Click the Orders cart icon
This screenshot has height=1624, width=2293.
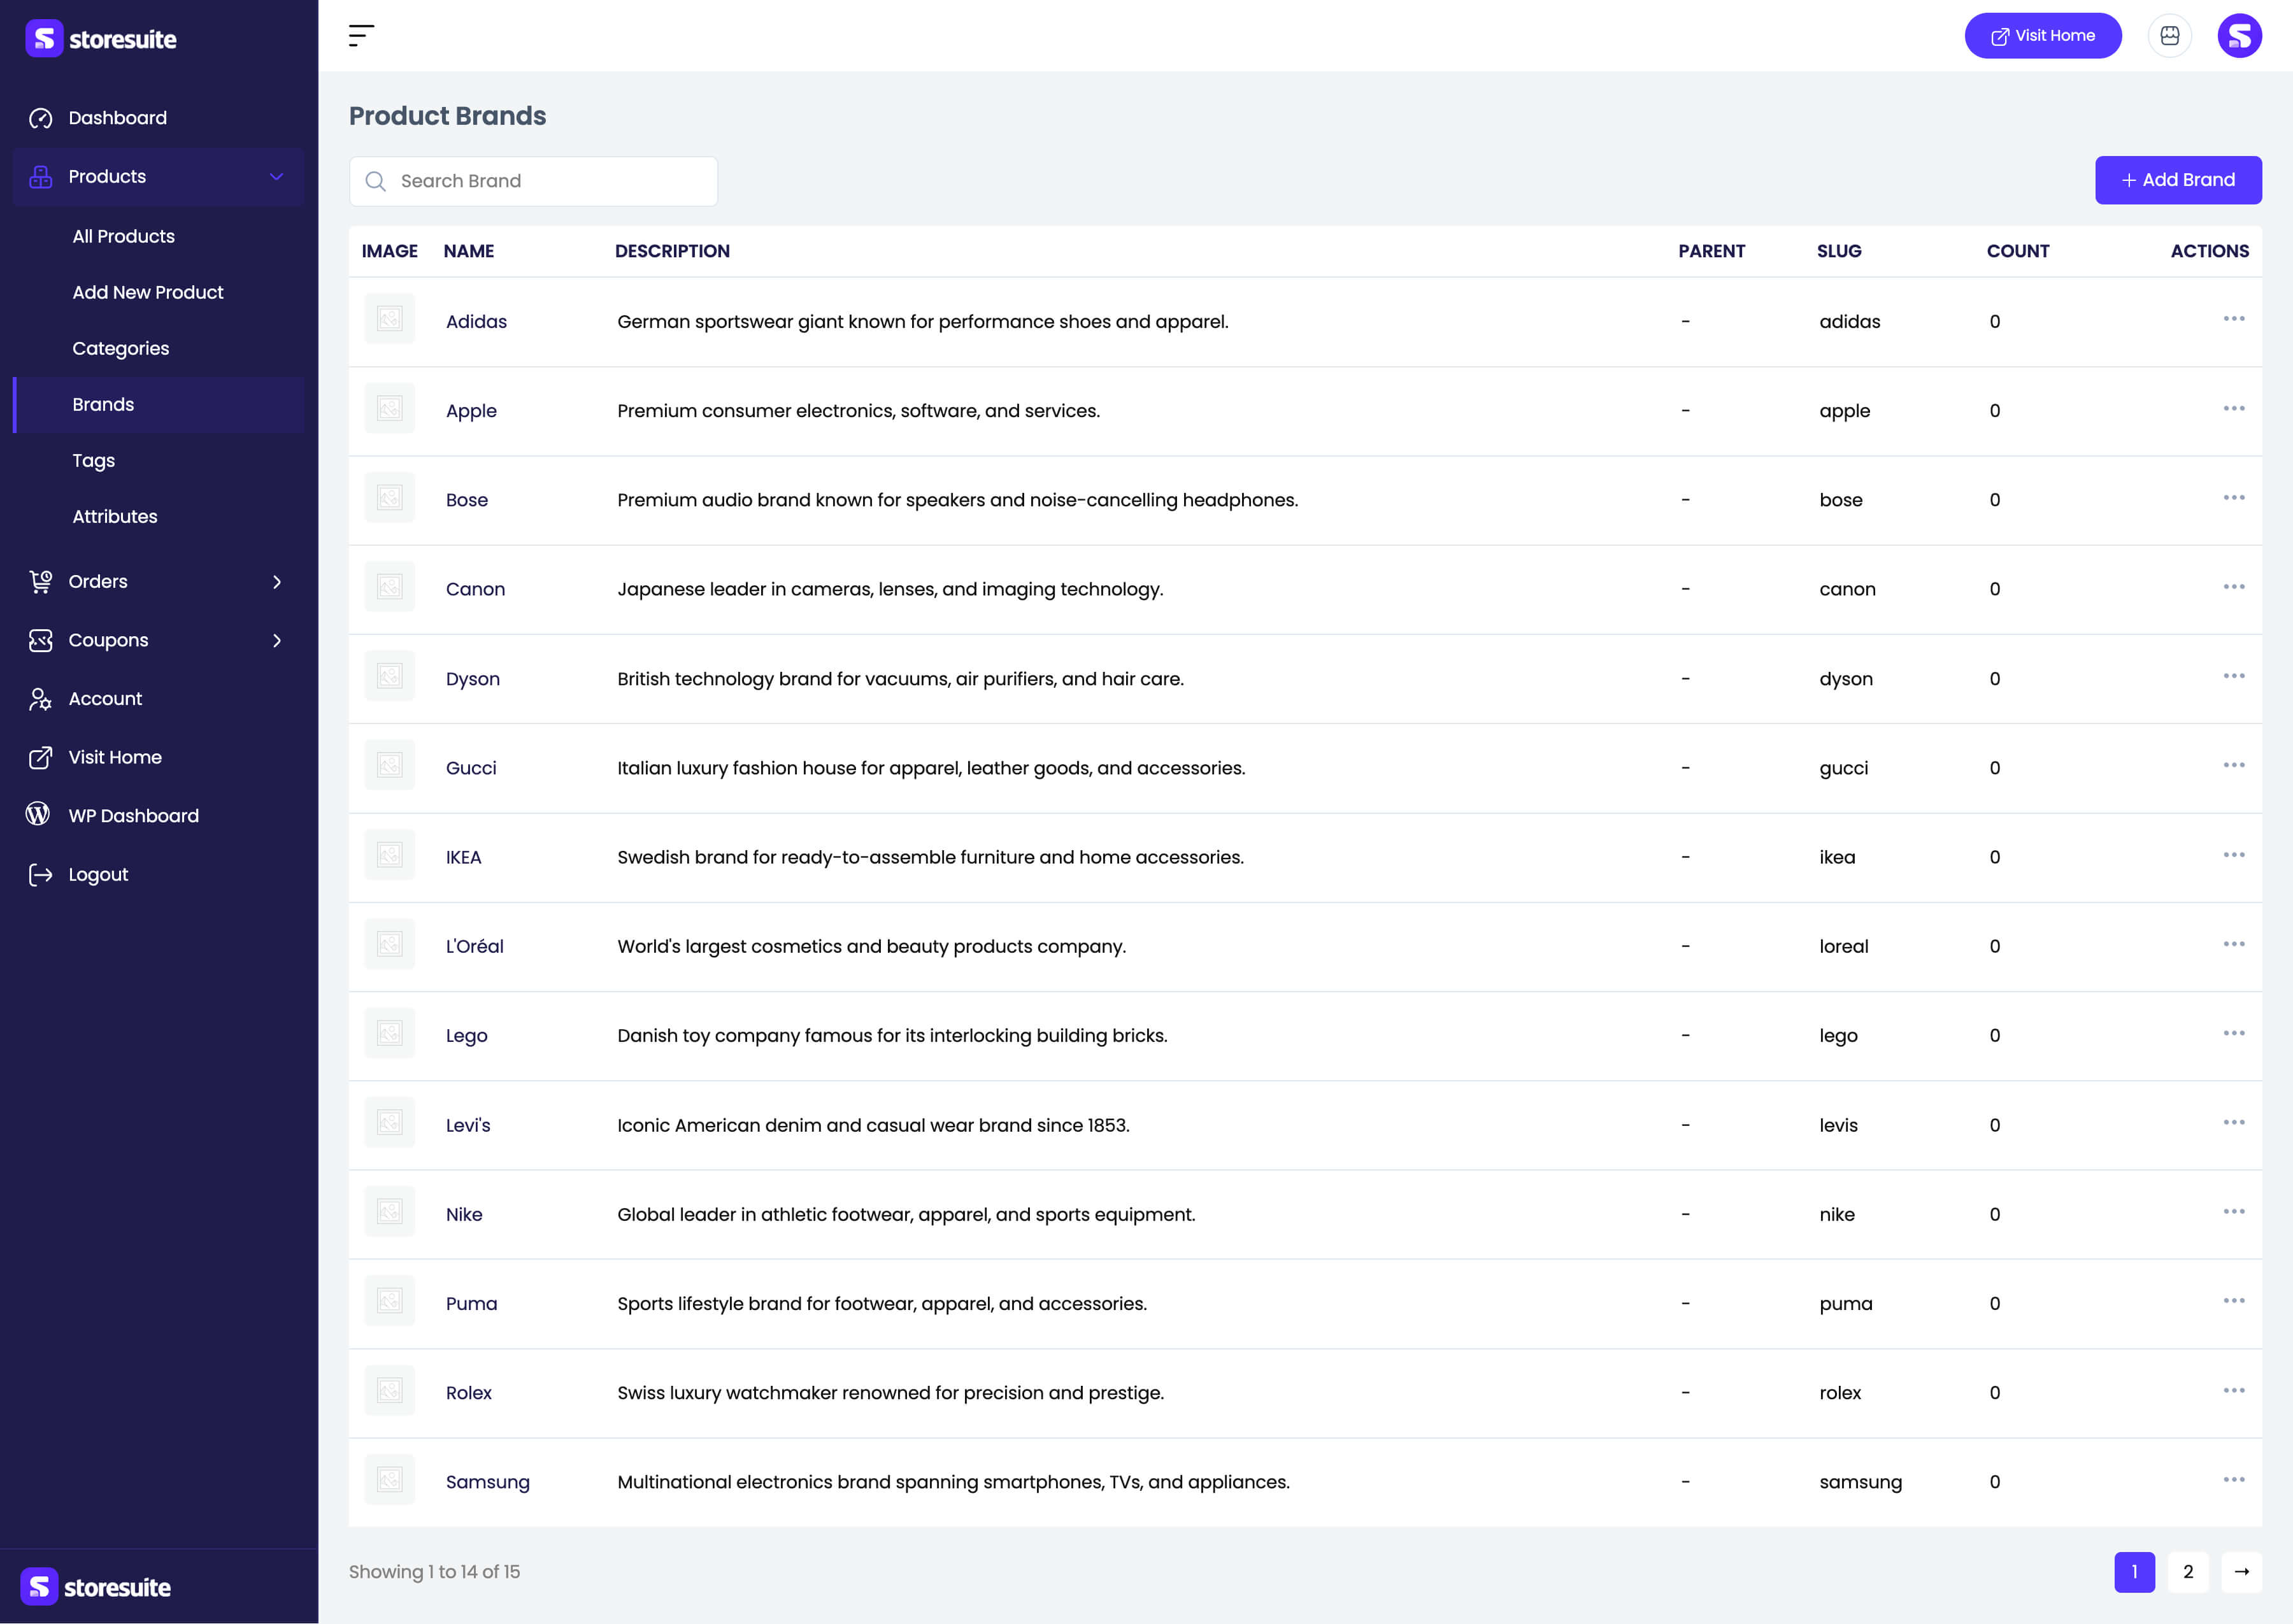pyautogui.click(x=40, y=582)
